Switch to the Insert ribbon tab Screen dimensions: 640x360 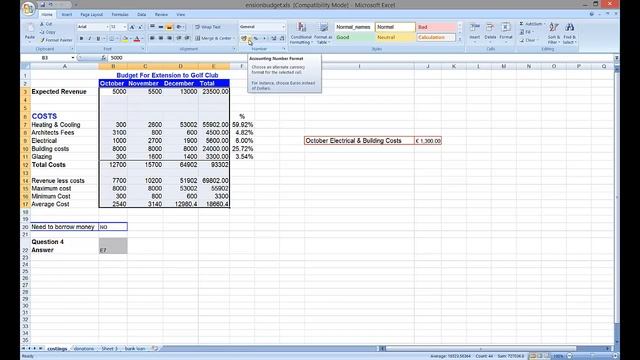[x=67, y=15]
